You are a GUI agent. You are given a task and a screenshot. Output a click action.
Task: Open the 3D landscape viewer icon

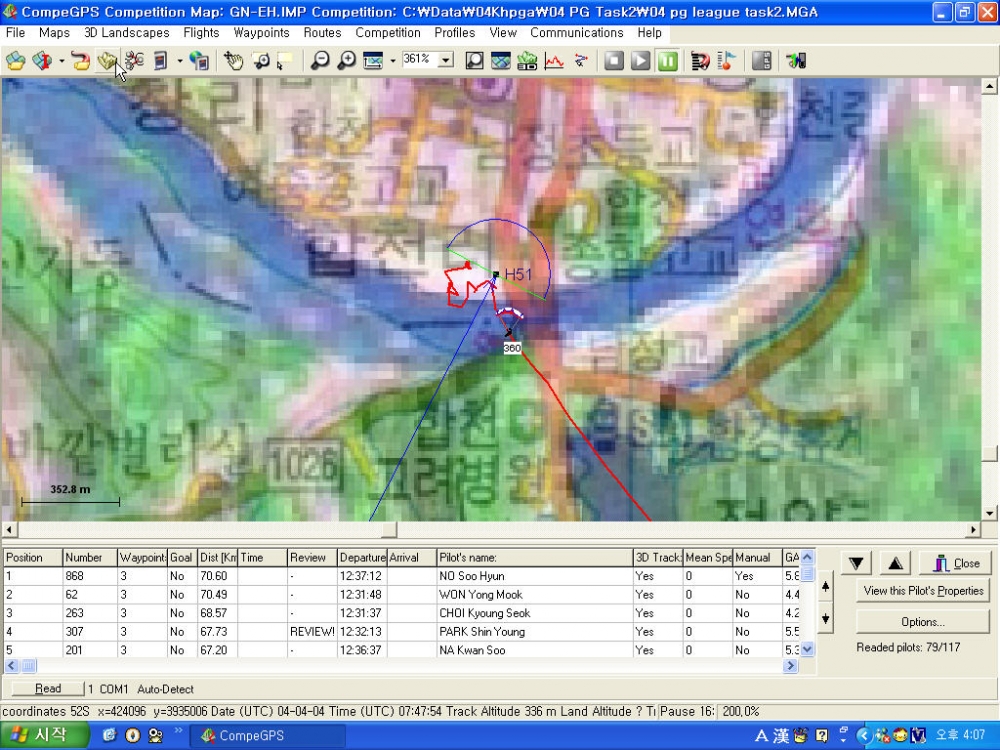pos(527,61)
